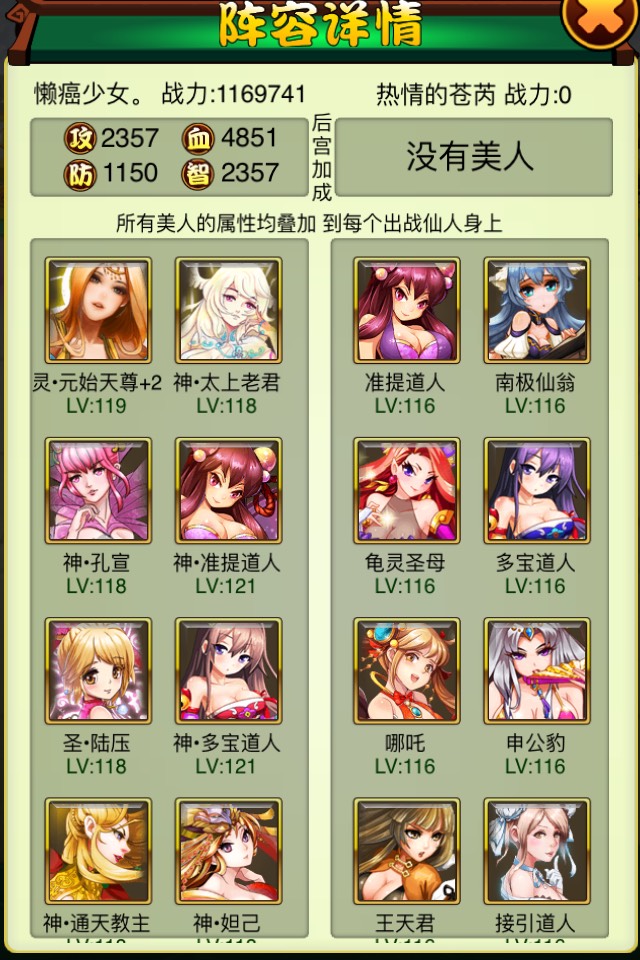Image resolution: width=640 pixels, height=960 pixels.
Task: Click the 攻 attack stat icon
Action: pos(80,138)
